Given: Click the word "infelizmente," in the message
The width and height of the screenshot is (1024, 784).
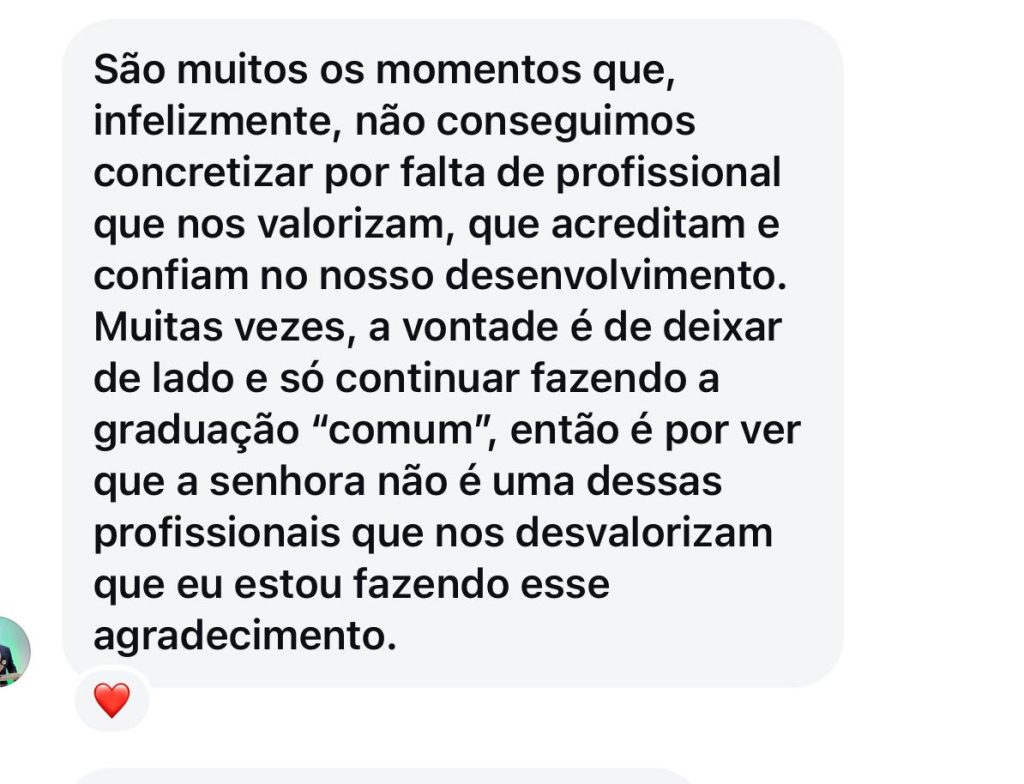Looking at the screenshot, I should (x=218, y=122).
